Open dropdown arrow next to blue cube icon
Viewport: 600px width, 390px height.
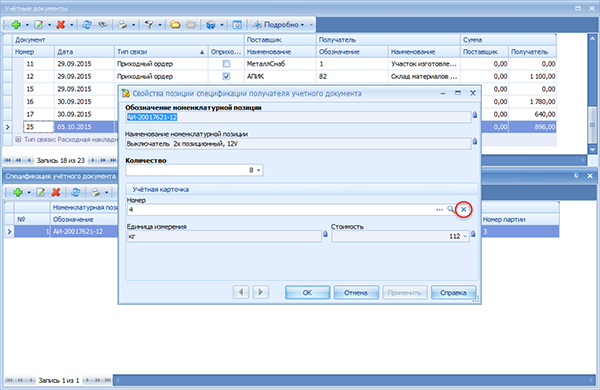[222, 25]
